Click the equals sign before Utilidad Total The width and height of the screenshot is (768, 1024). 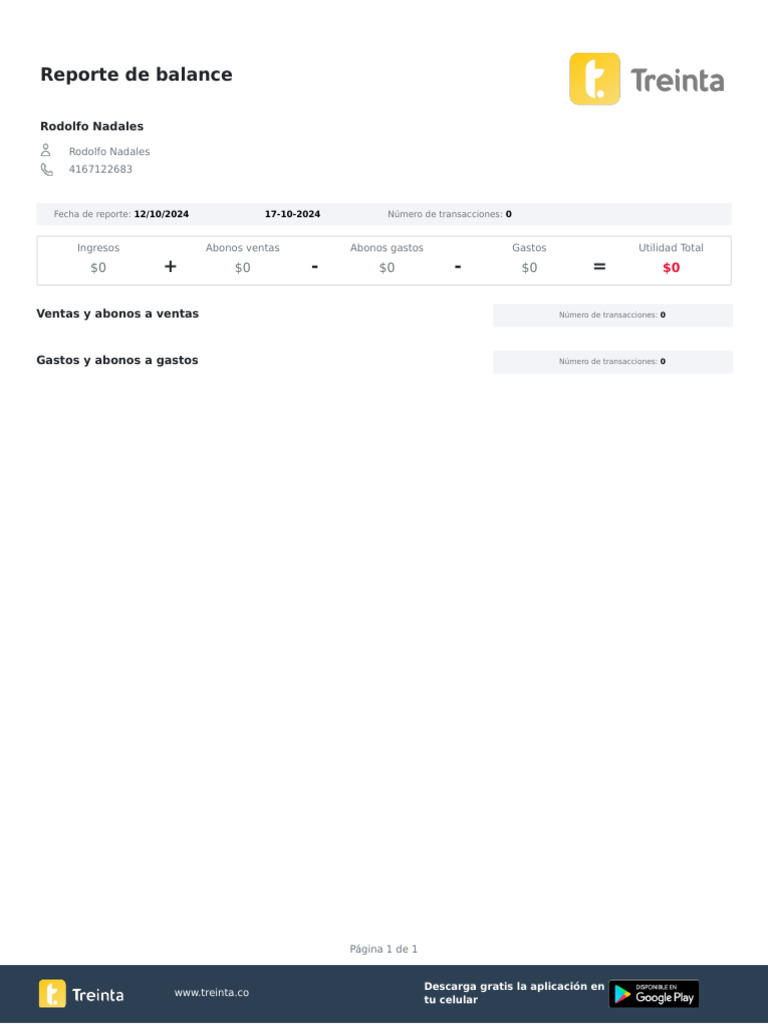(x=600, y=266)
